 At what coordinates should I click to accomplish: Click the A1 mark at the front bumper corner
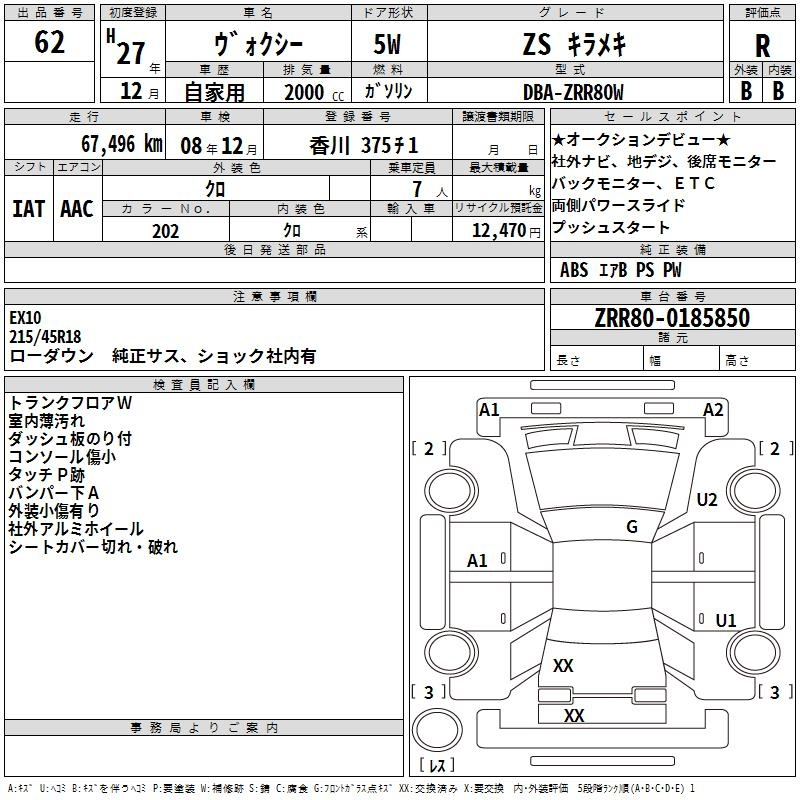[489, 410]
